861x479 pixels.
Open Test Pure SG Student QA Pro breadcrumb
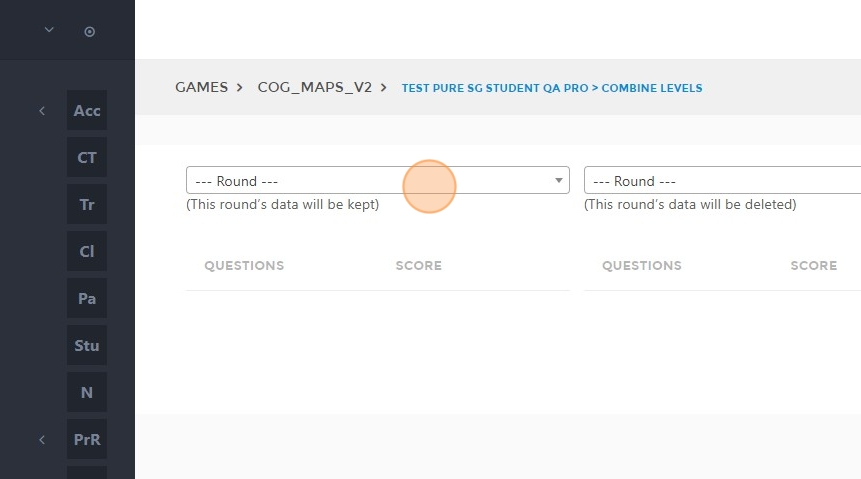(x=495, y=88)
